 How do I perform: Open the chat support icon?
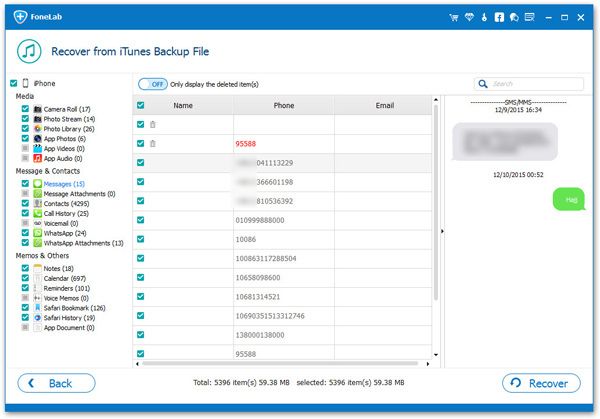(x=514, y=17)
